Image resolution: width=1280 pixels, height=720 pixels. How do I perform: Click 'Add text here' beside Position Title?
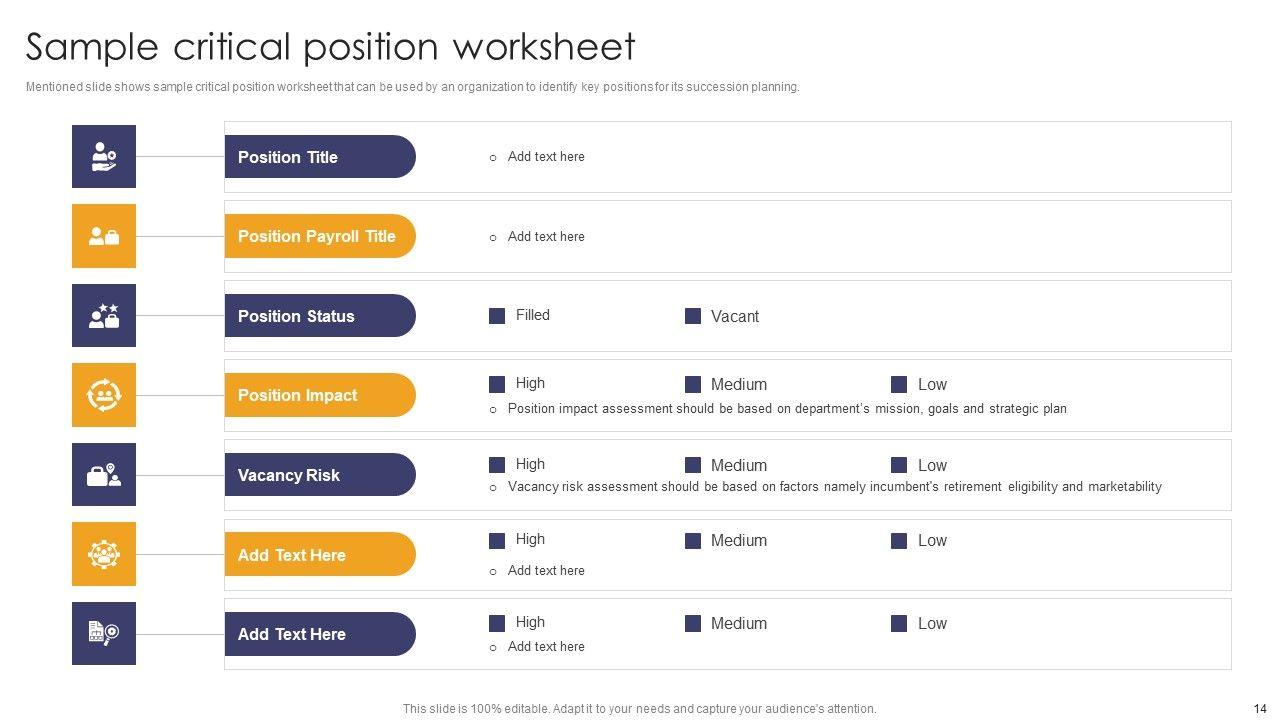tap(546, 157)
